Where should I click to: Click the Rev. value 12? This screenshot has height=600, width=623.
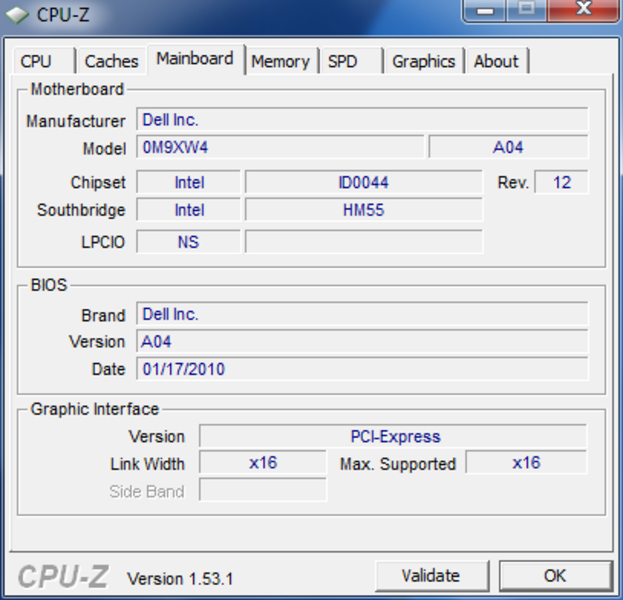pos(561,182)
